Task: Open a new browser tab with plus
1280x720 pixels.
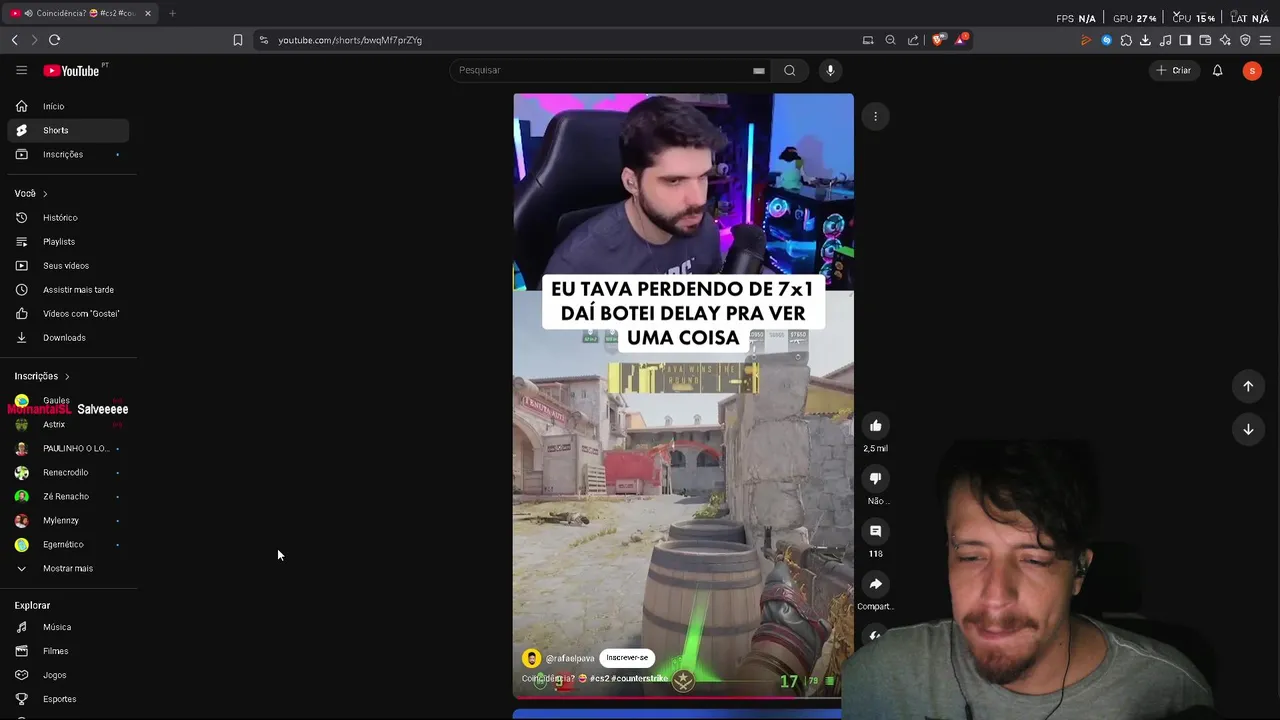Action: click(172, 13)
